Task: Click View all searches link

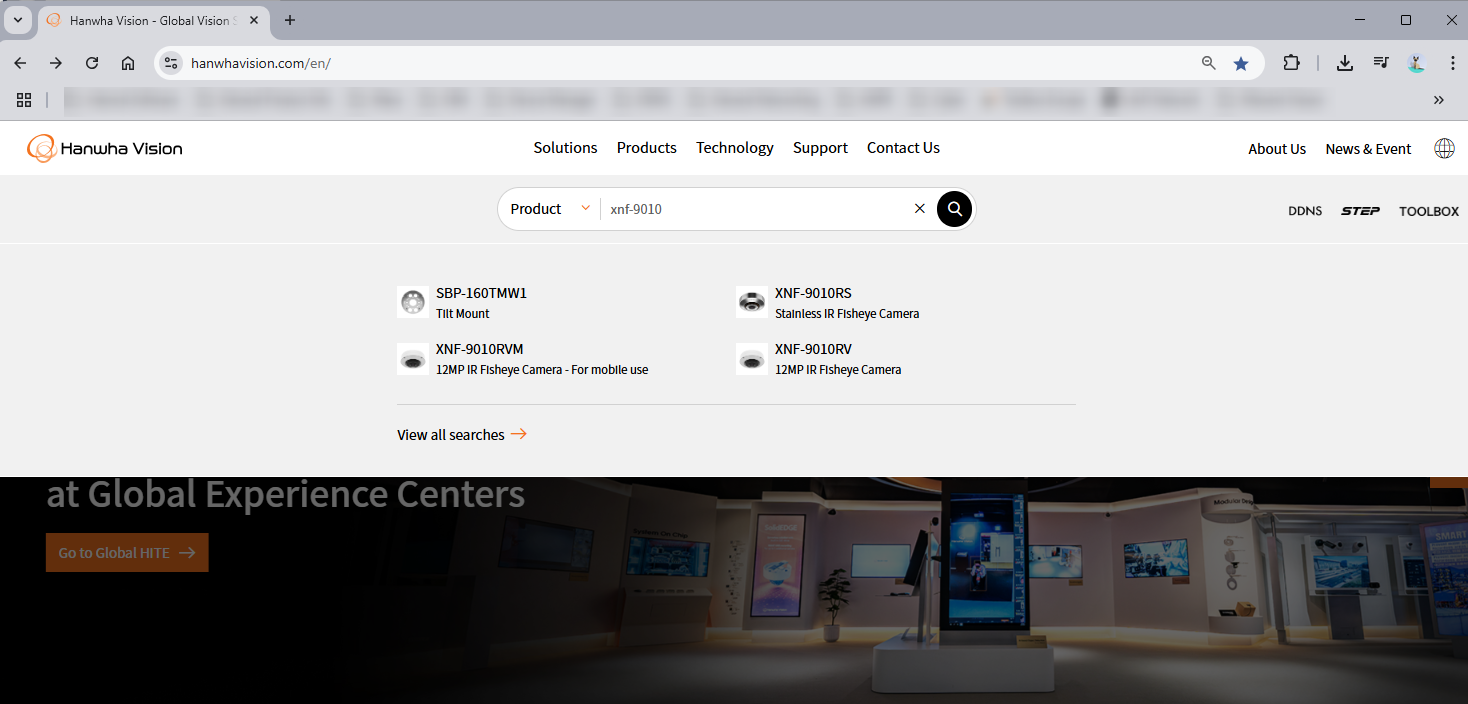Action: [462, 435]
